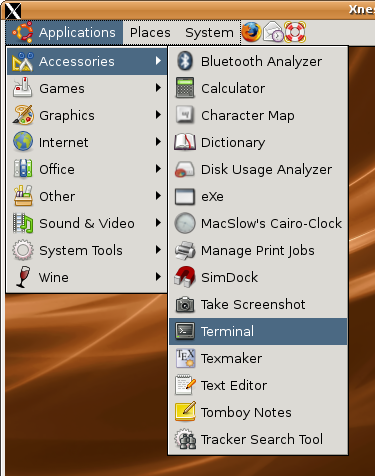Click the lifebuoy Help icon
The width and height of the screenshot is (375, 476).
[x=295, y=32]
